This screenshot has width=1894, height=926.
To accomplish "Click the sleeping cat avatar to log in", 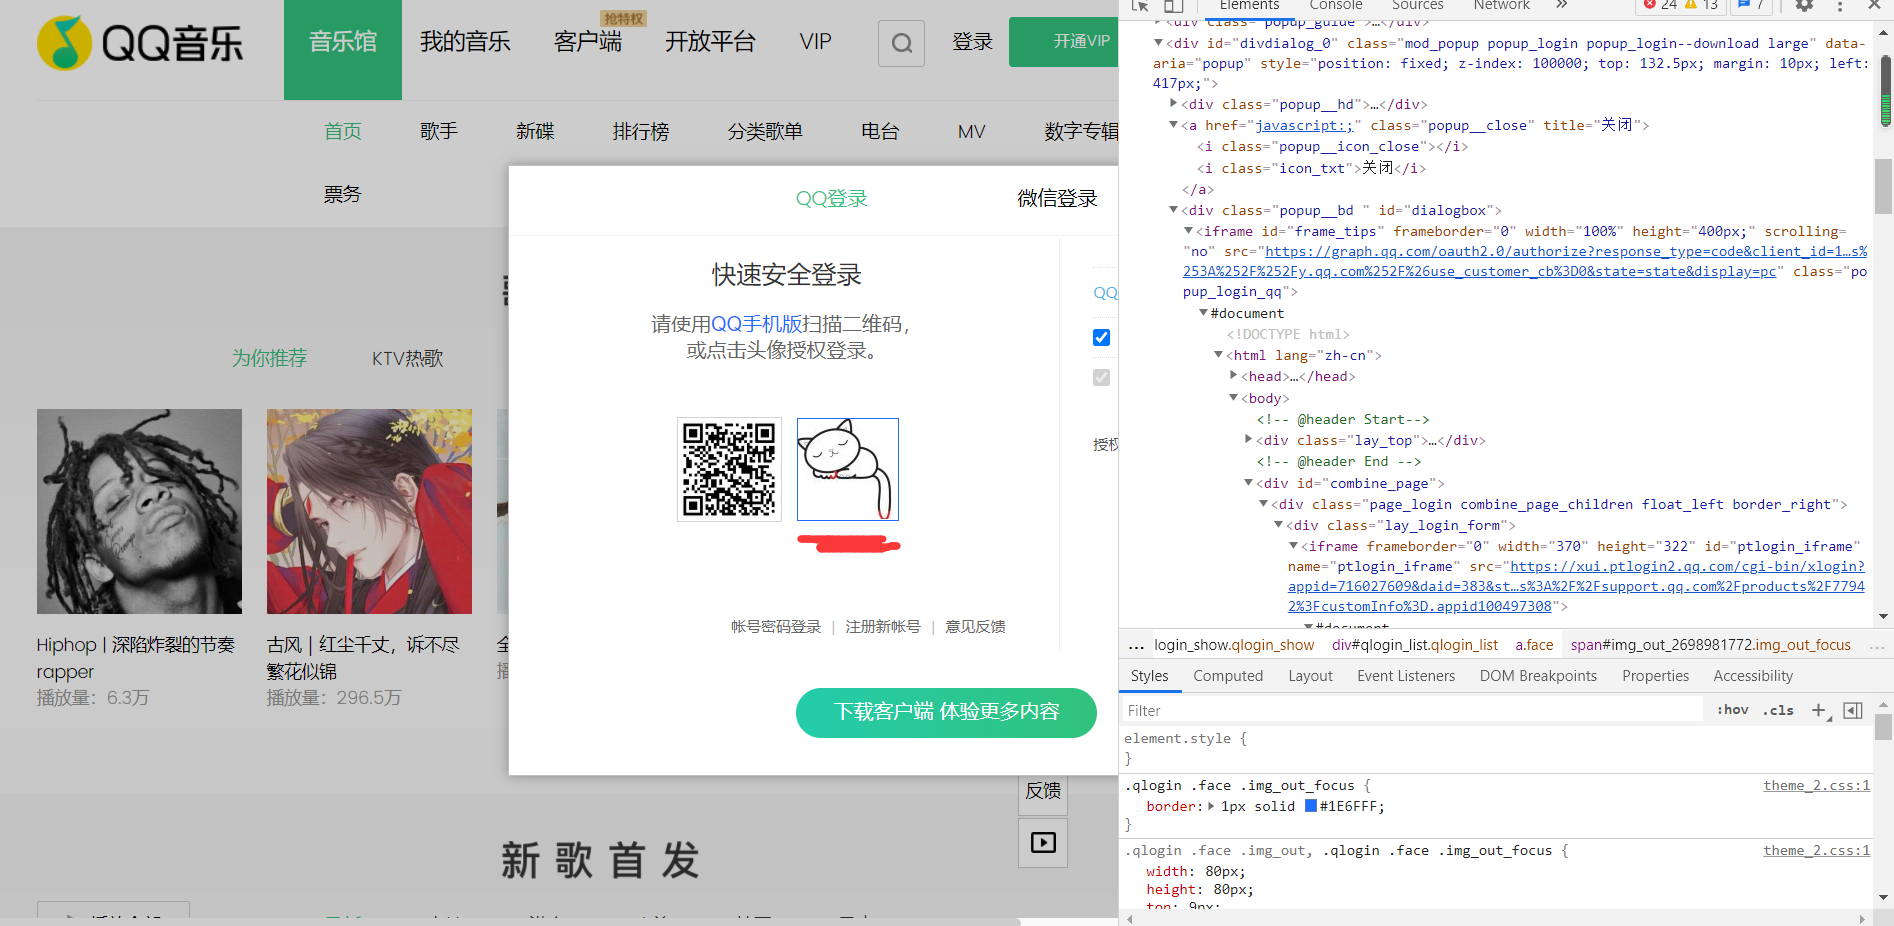I will pyautogui.click(x=848, y=469).
